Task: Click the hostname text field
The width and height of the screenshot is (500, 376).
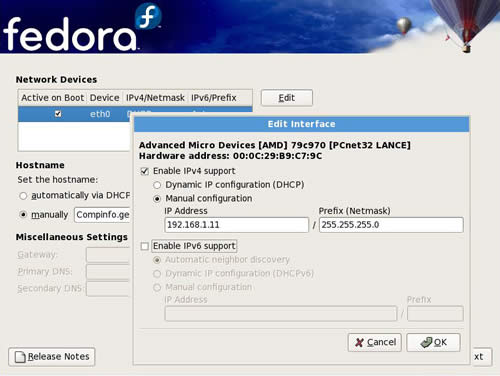Action: 102,215
